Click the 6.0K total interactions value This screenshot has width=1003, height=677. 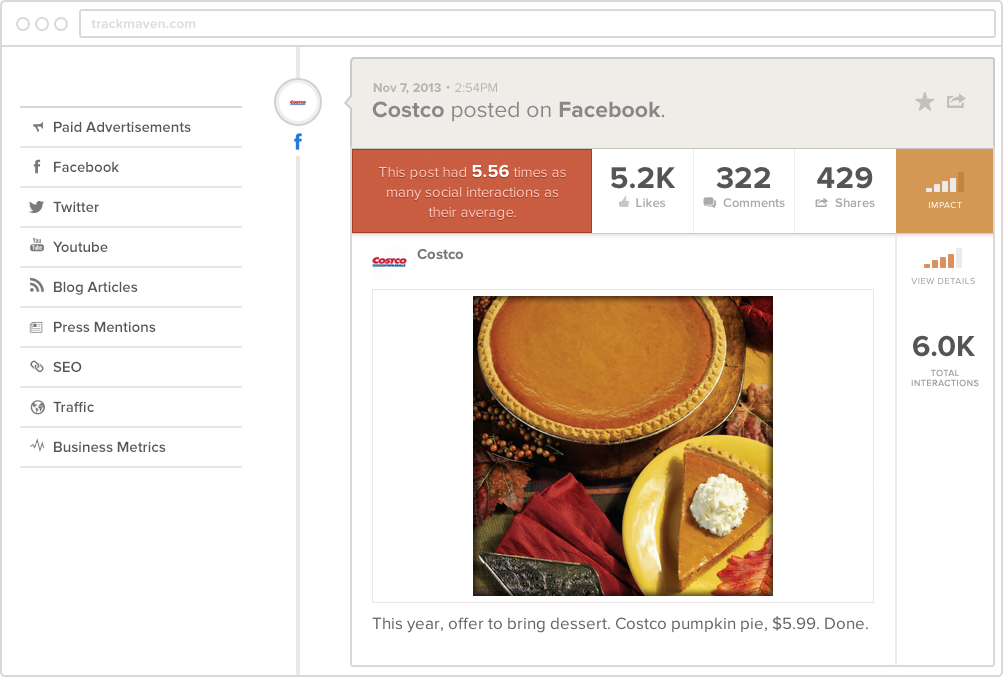click(x=944, y=346)
